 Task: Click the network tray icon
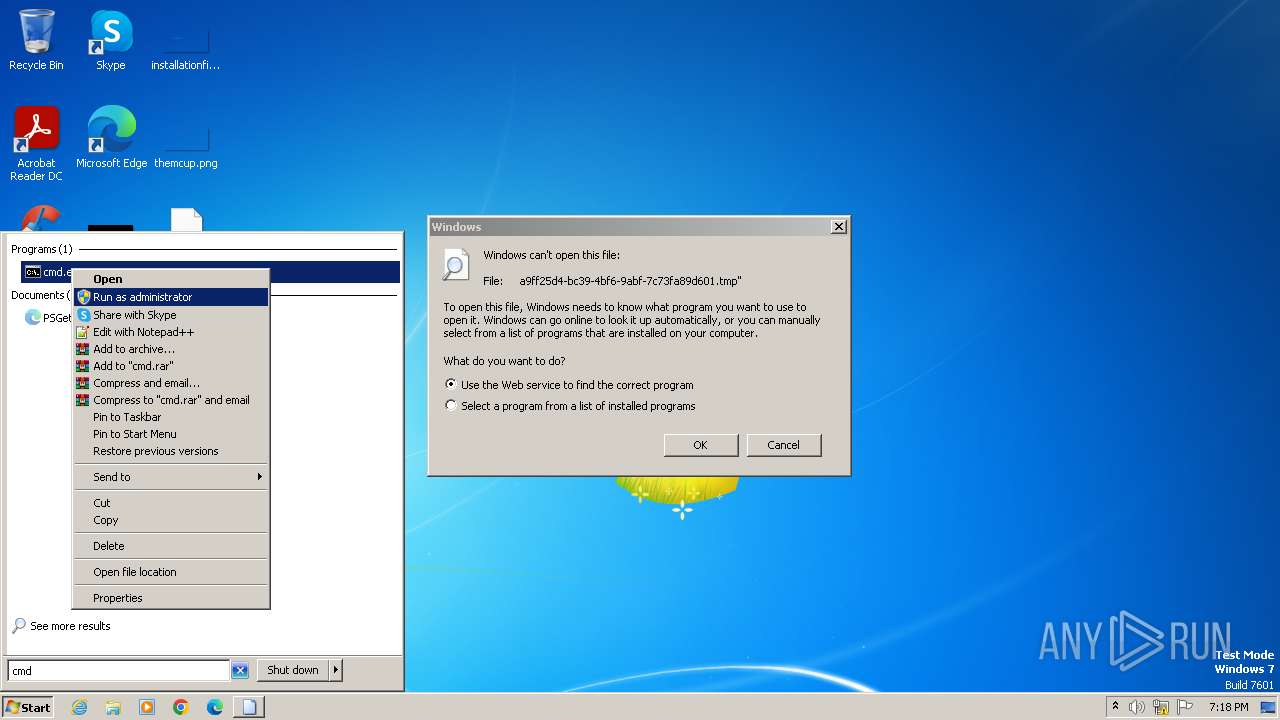pyautogui.click(x=1161, y=707)
